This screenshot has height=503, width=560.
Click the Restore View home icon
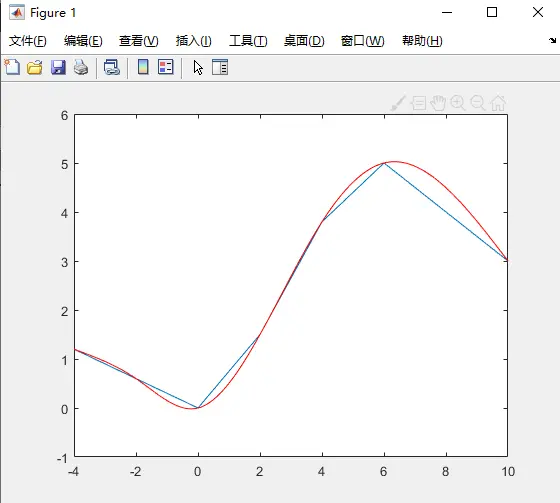pyautogui.click(x=498, y=103)
